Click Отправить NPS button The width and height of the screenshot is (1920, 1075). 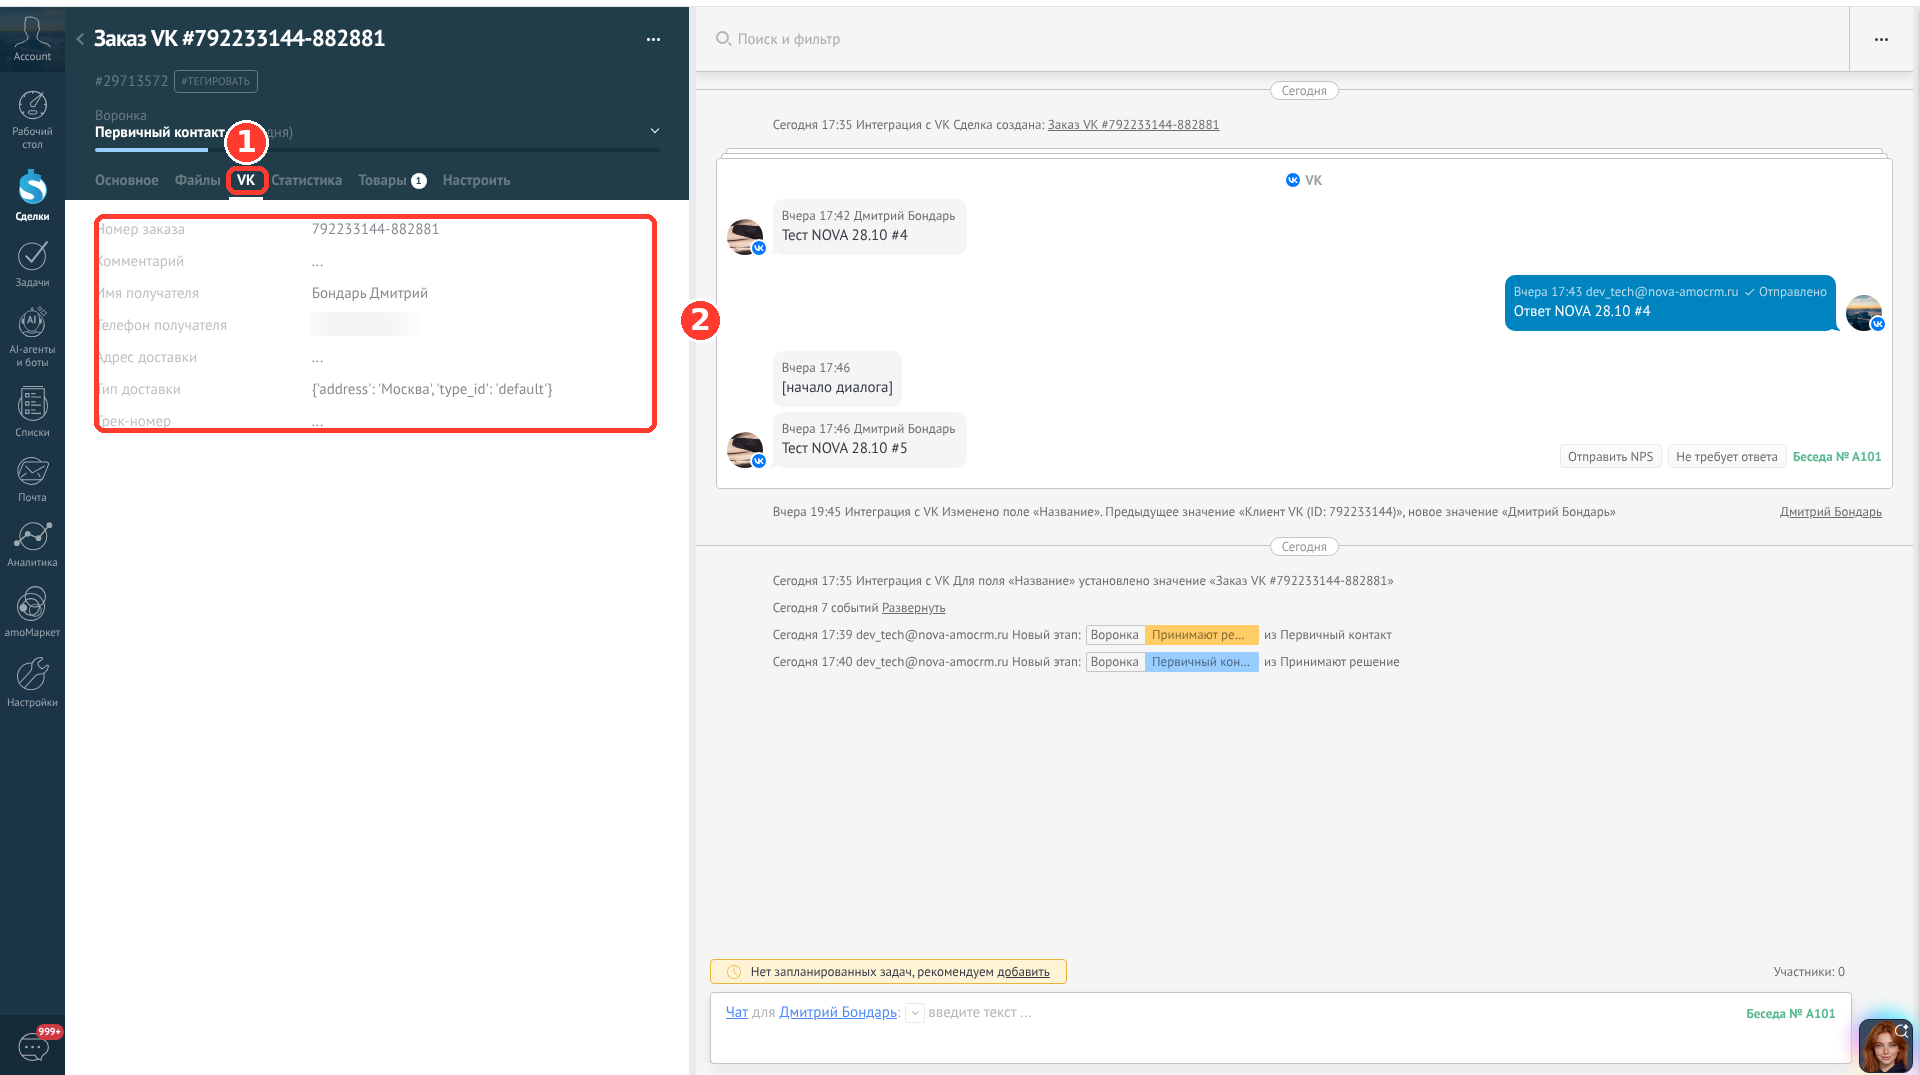(1610, 457)
